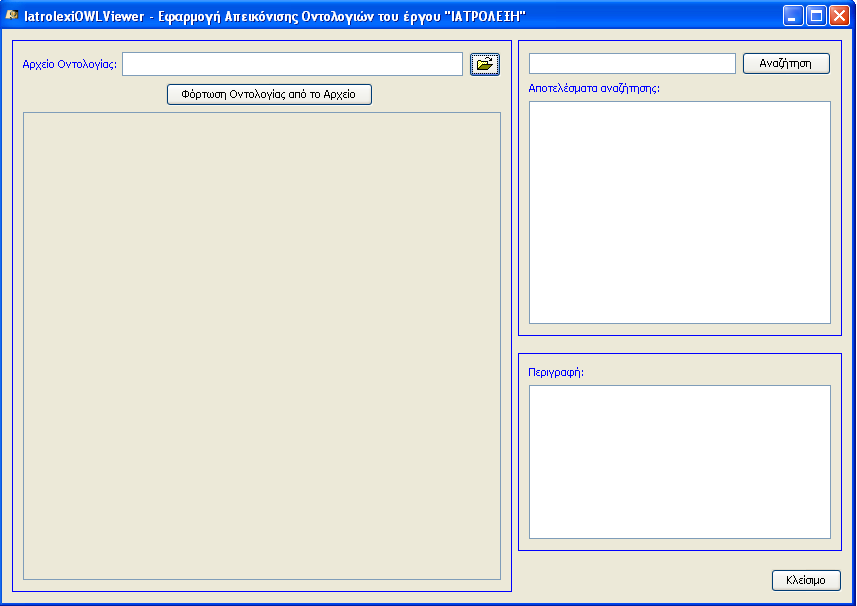Click the Αναζήτηση search button
Image resolution: width=857 pixels, height=606 pixels.
click(786, 63)
